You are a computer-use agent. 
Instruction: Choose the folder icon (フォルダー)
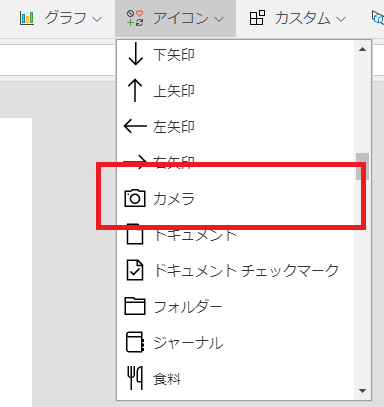pyautogui.click(x=235, y=306)
